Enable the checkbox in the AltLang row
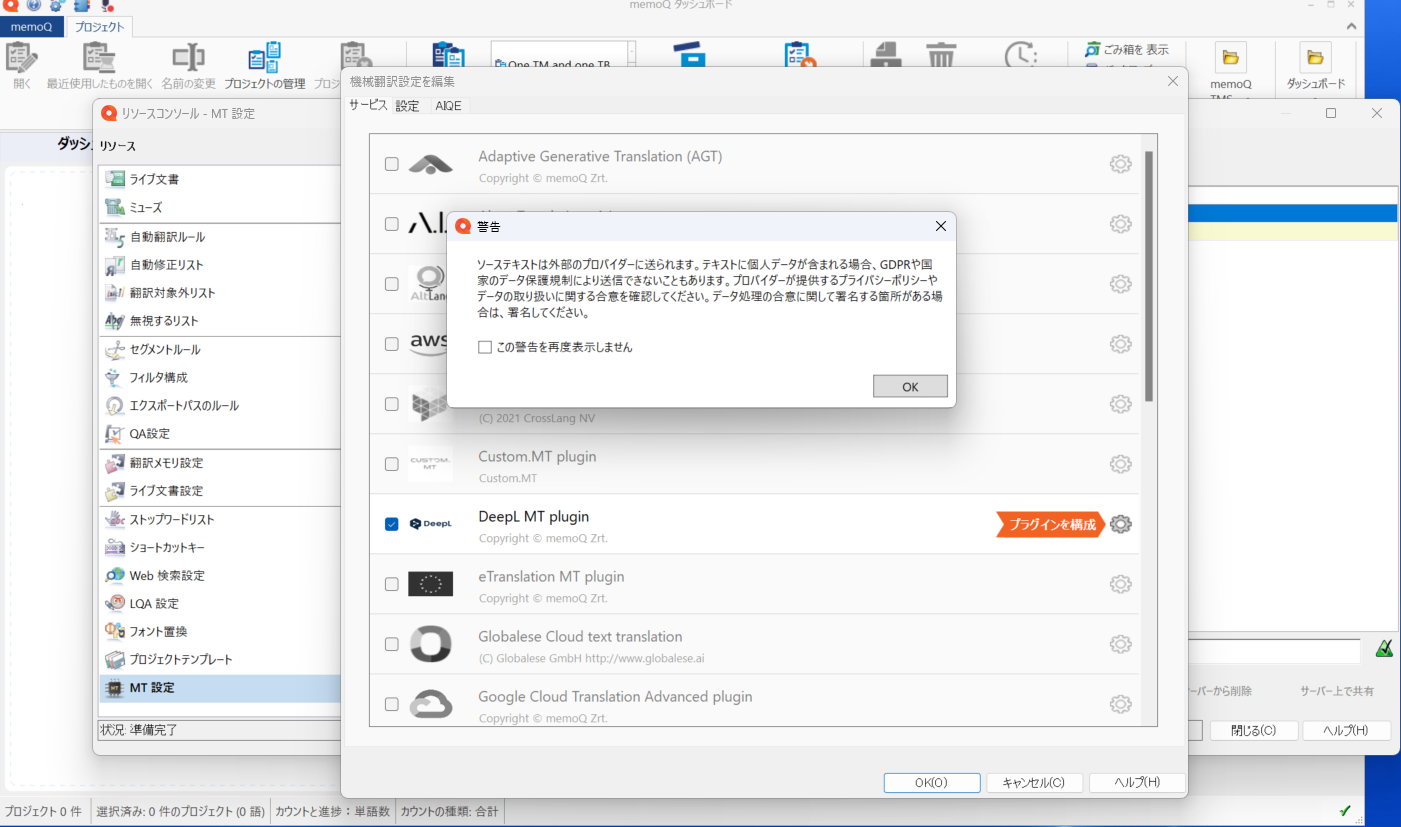The image size is (1401, 827). pos(392,284)
